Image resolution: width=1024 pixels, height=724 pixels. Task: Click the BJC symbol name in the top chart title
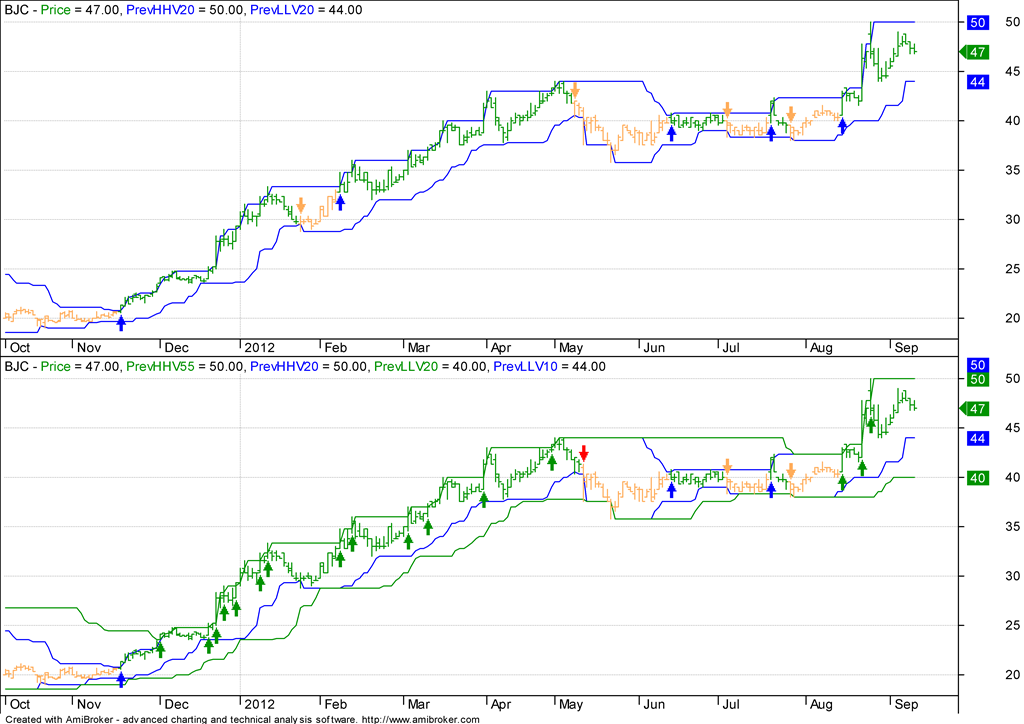(x=17, y=10)
